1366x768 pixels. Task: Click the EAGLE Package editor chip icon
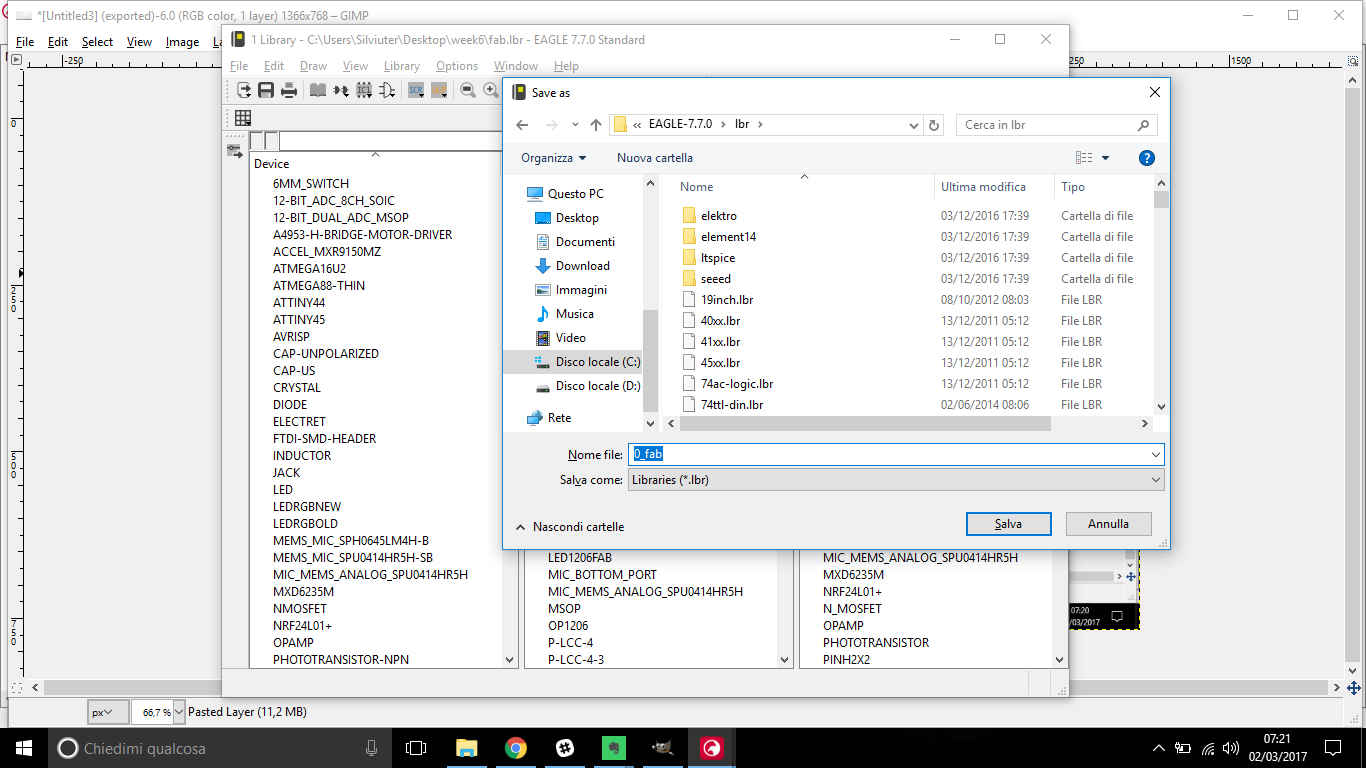364,90
